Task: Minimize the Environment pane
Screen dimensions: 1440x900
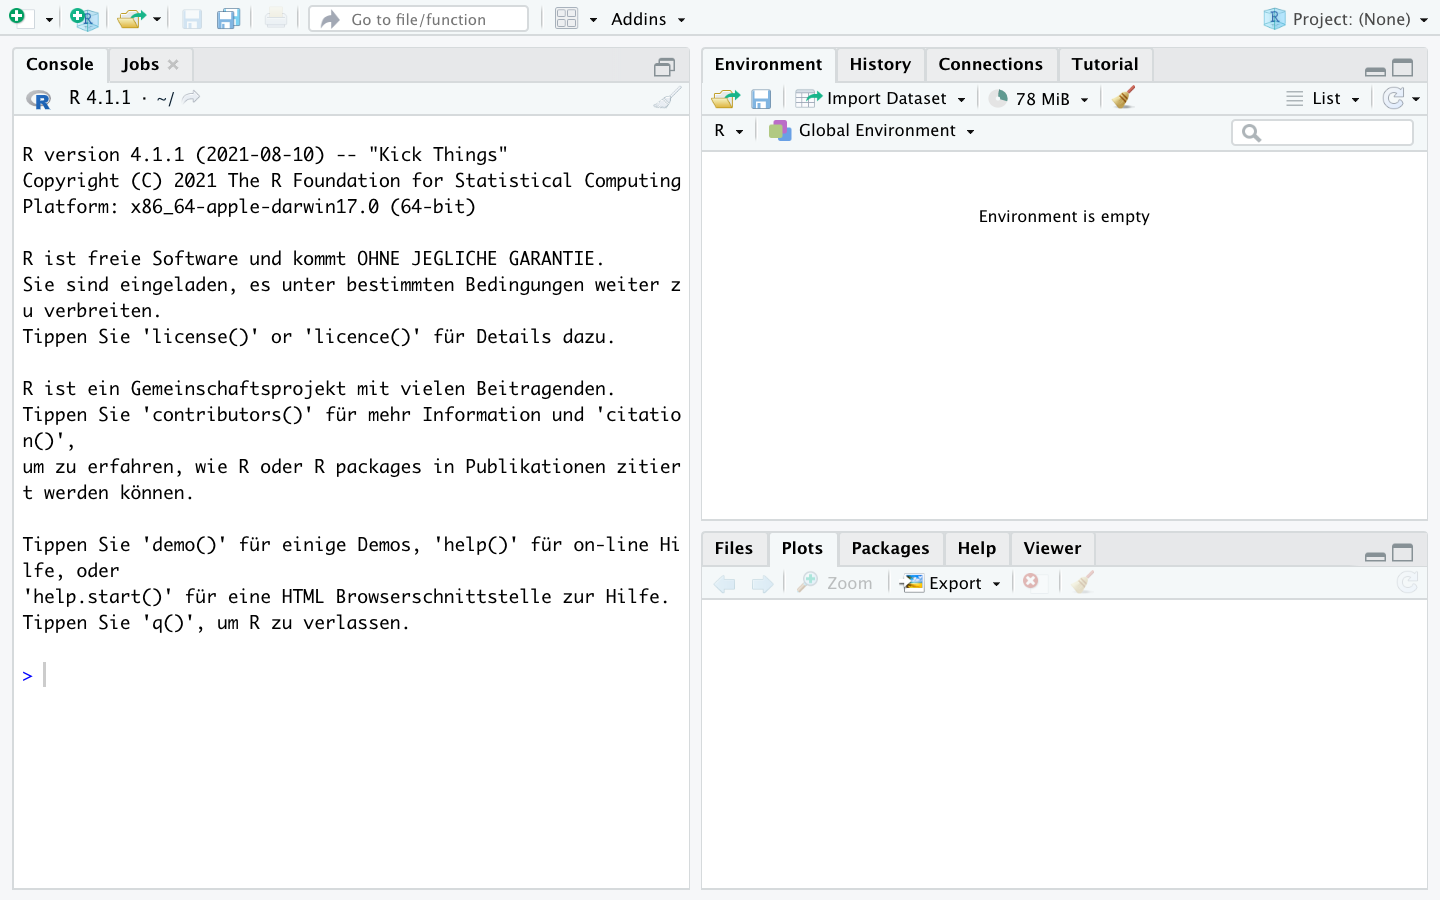Action: click(1375, 70)
